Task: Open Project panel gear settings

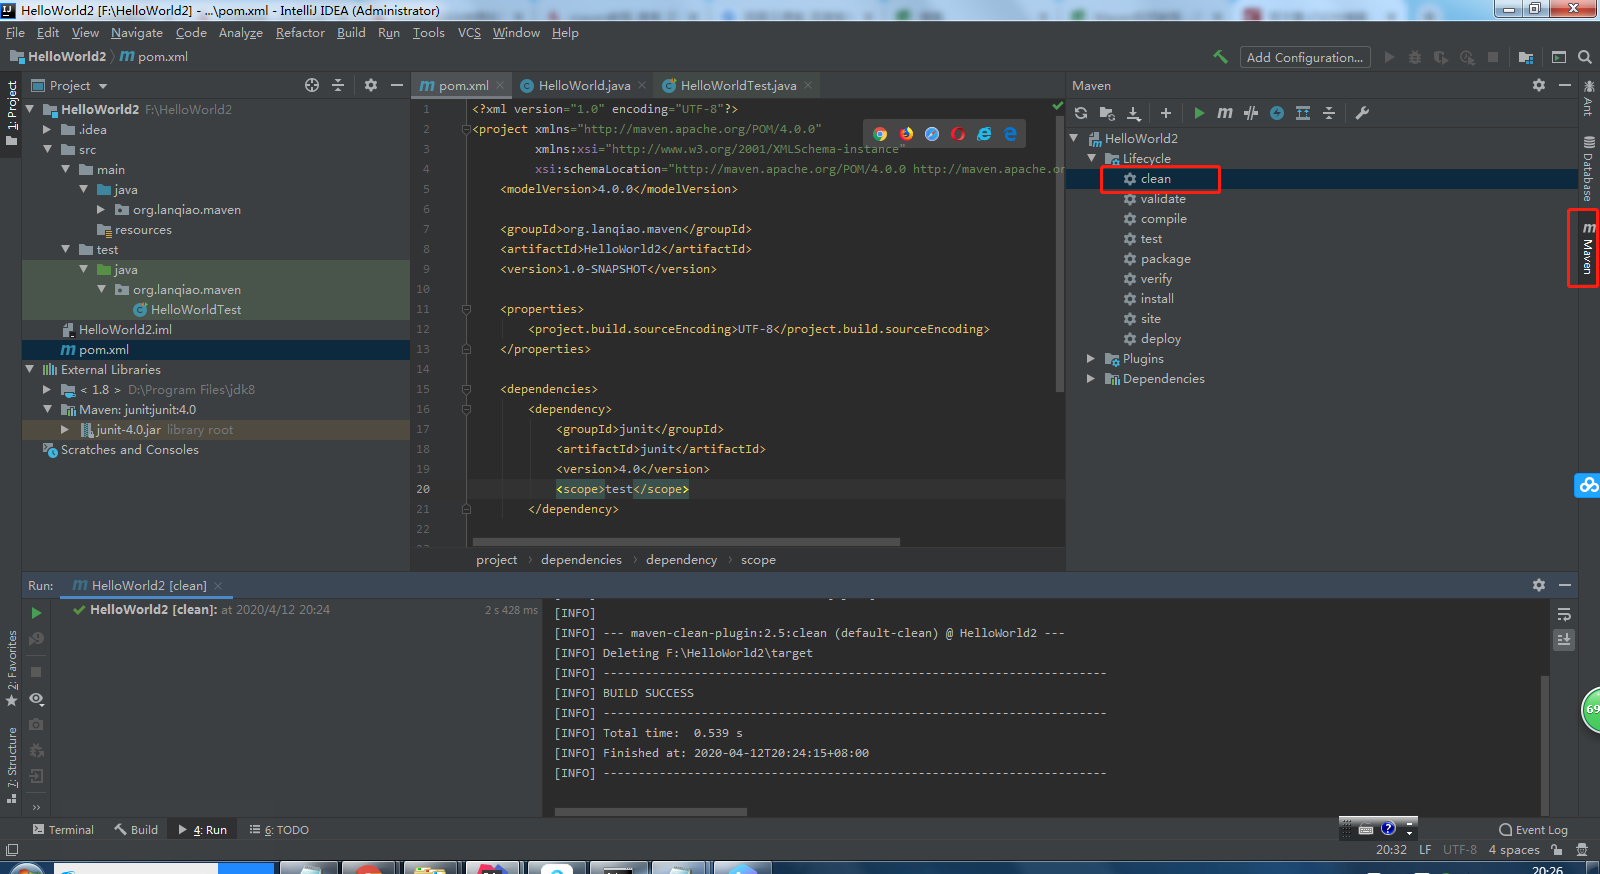Action: [x=371, y=85]
